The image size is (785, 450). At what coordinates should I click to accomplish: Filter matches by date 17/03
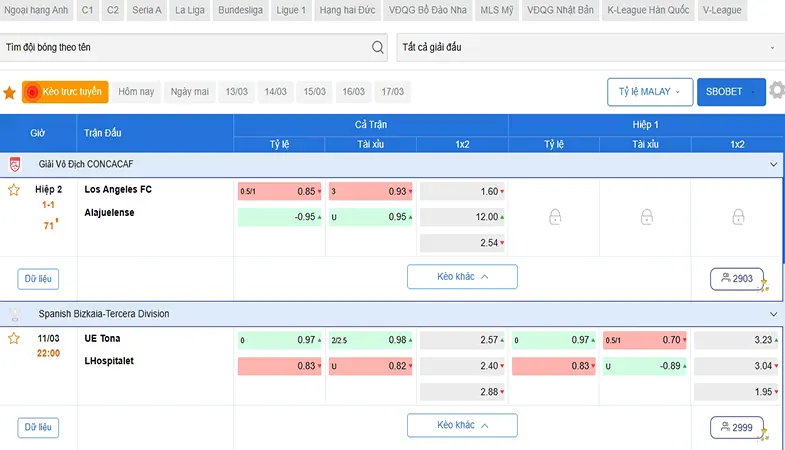click(x=392, y=92)
